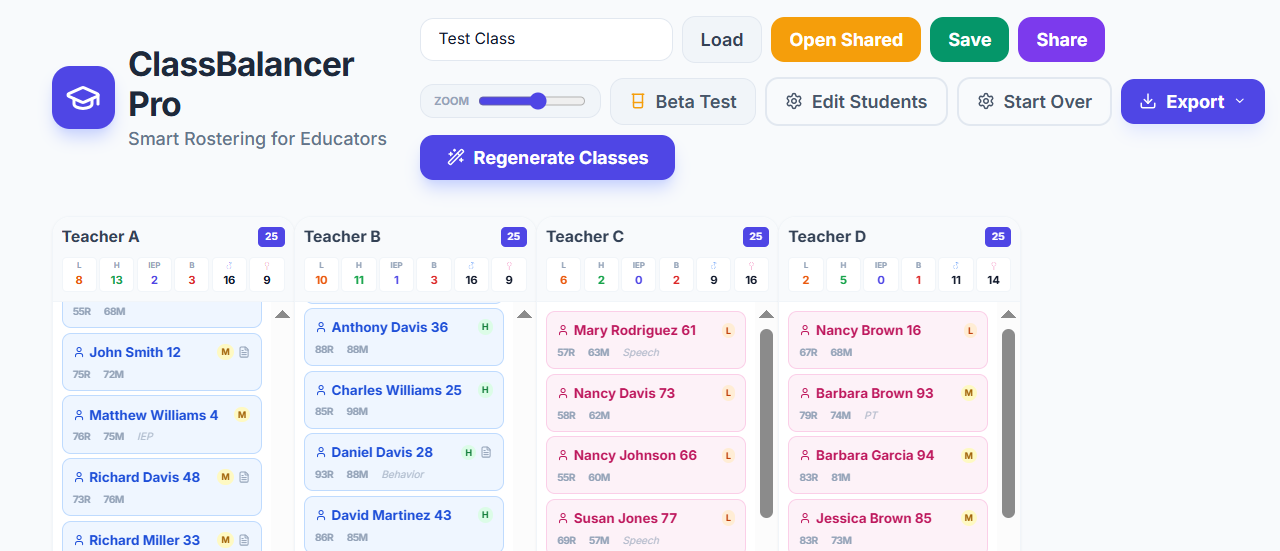Click the Zoom slider handle

538,101
